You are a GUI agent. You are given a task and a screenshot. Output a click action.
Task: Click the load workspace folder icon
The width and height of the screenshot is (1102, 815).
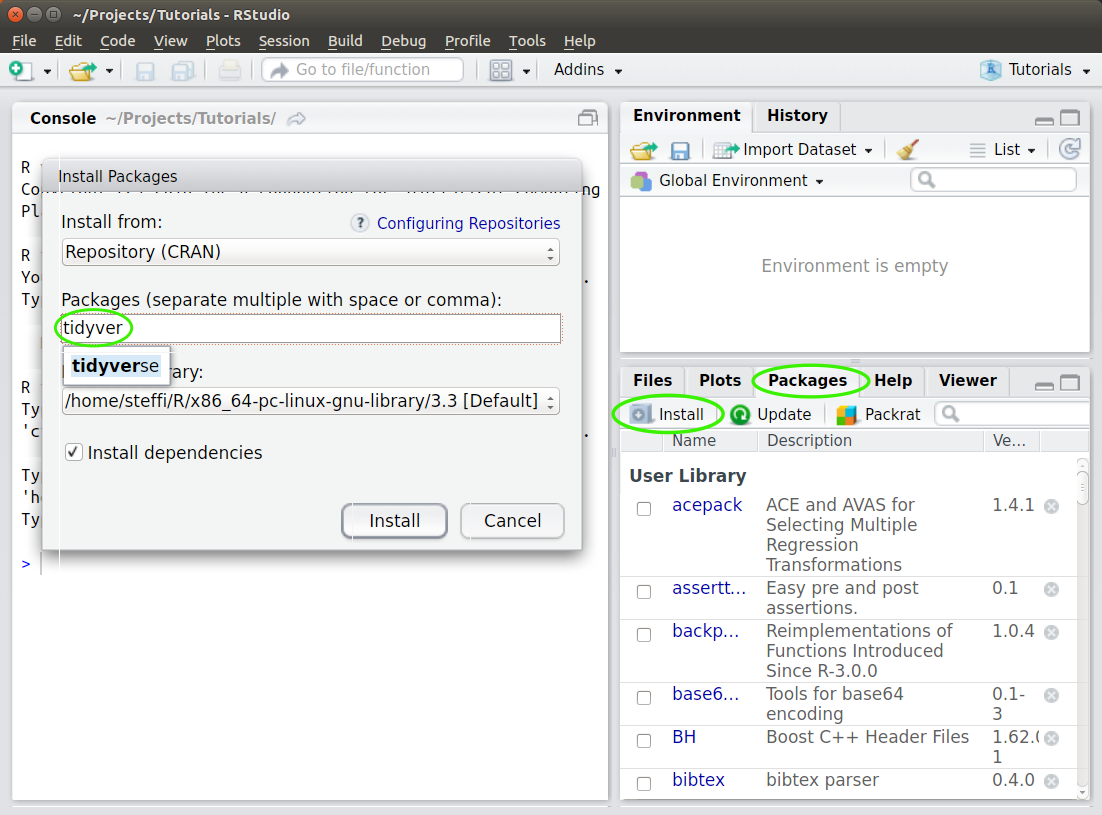point(643,150)
